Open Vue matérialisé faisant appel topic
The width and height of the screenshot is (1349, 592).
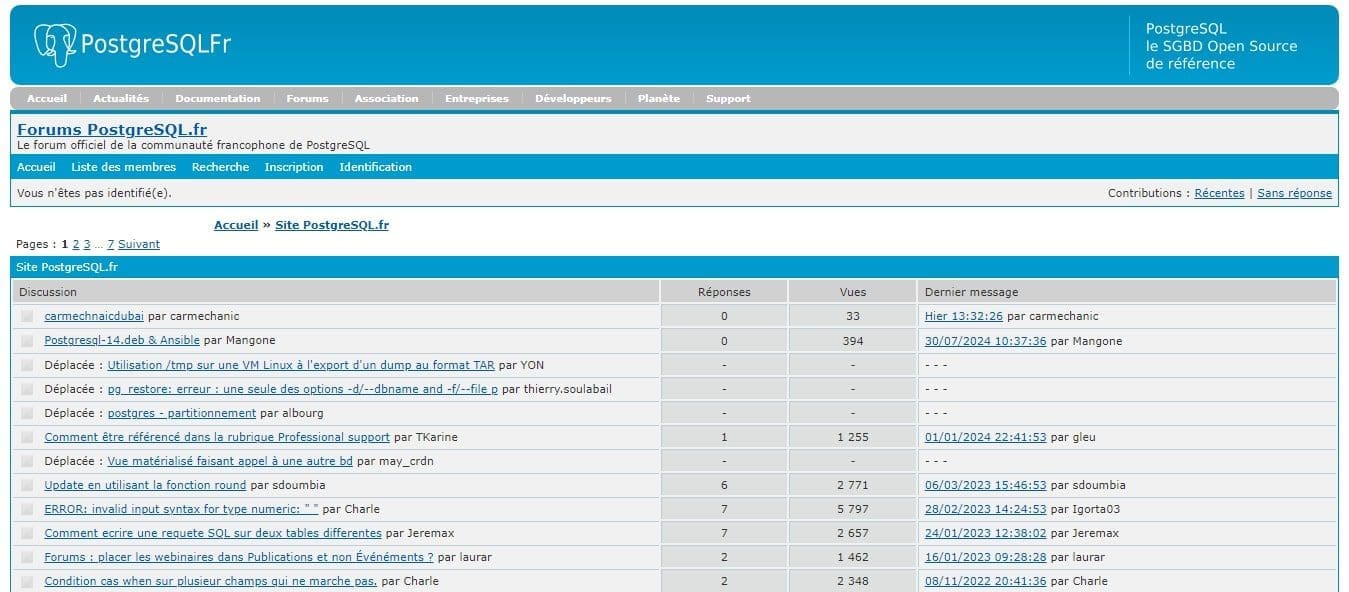pyautogui.click(x=230, y=461)
